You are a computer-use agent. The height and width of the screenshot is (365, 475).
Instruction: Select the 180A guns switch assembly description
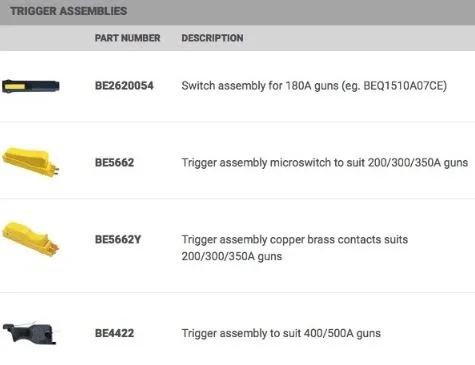[314, 86]
